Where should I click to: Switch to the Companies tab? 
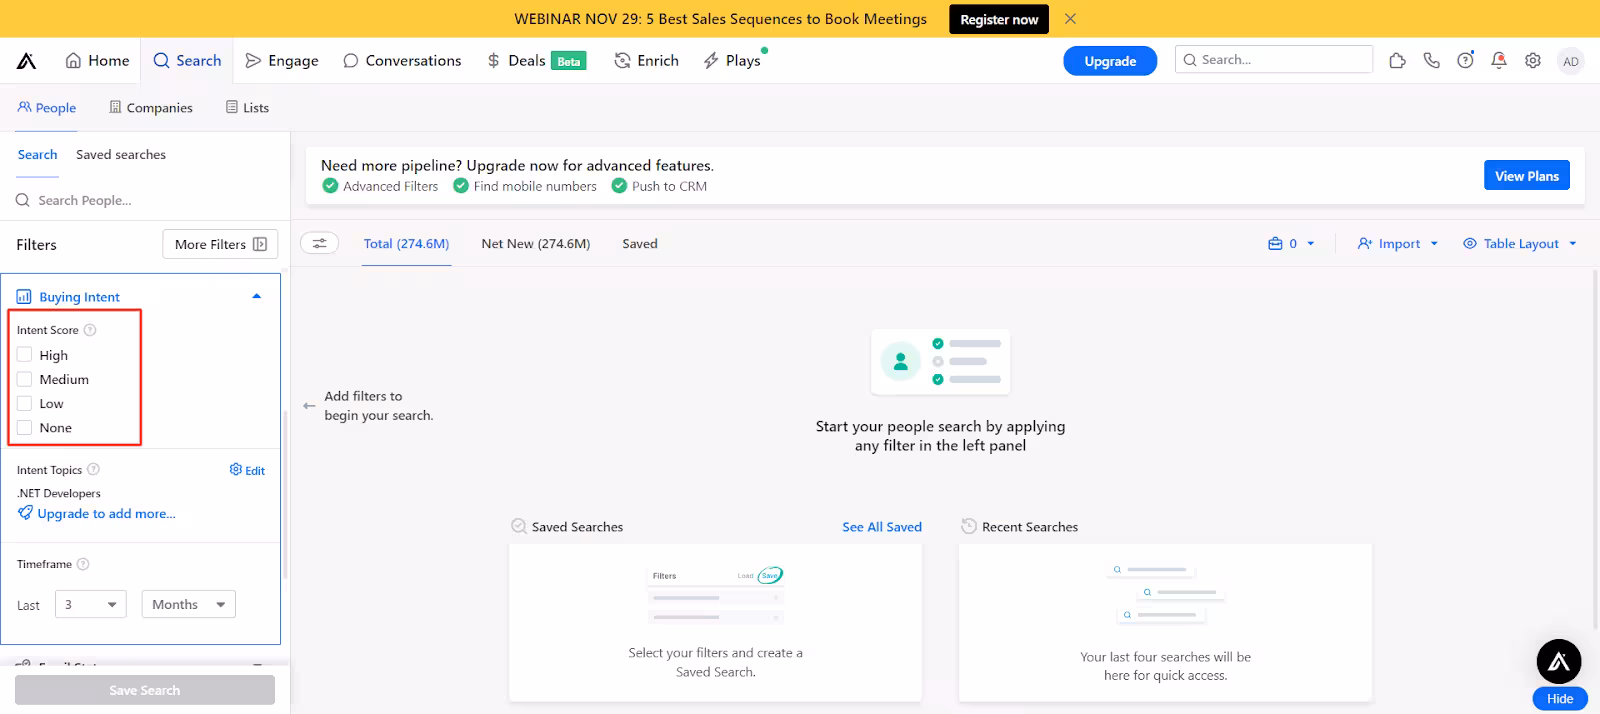(151, 108)
